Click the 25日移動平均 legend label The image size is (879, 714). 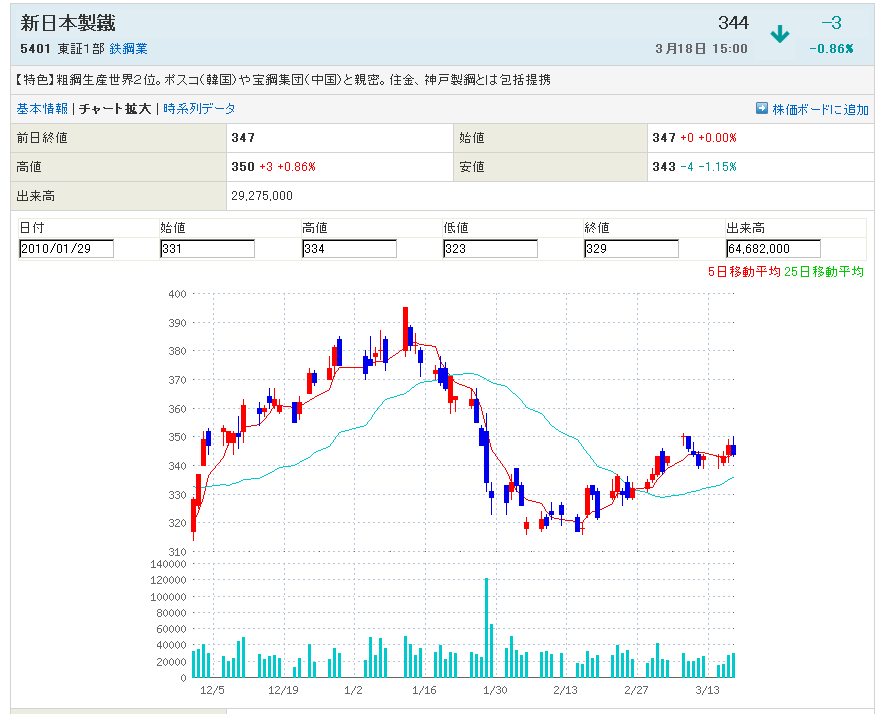click(824, 272)
